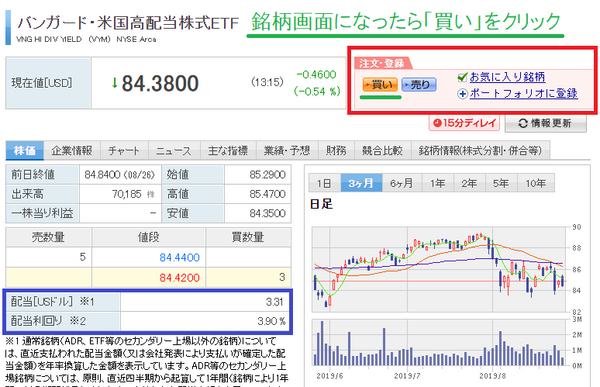The image size is (600, 387).
Task: Click the 高値 value 85.4700
Action: (x=267, y=194)
